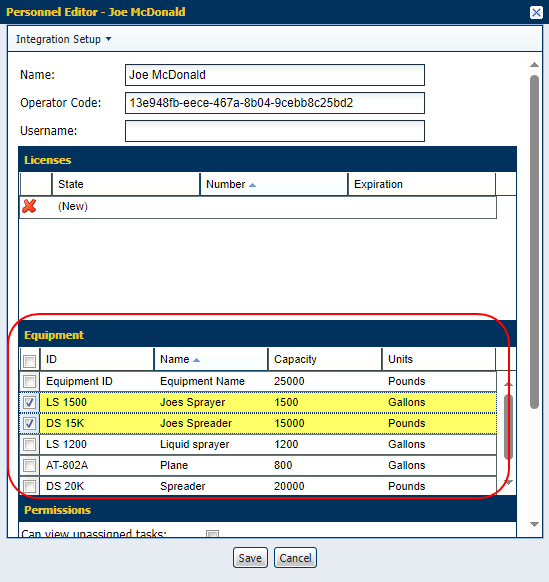Click the Equipment list scroll down arrow
The width and height of the screenshot is (549, 582).
click(x=509, y=482)
